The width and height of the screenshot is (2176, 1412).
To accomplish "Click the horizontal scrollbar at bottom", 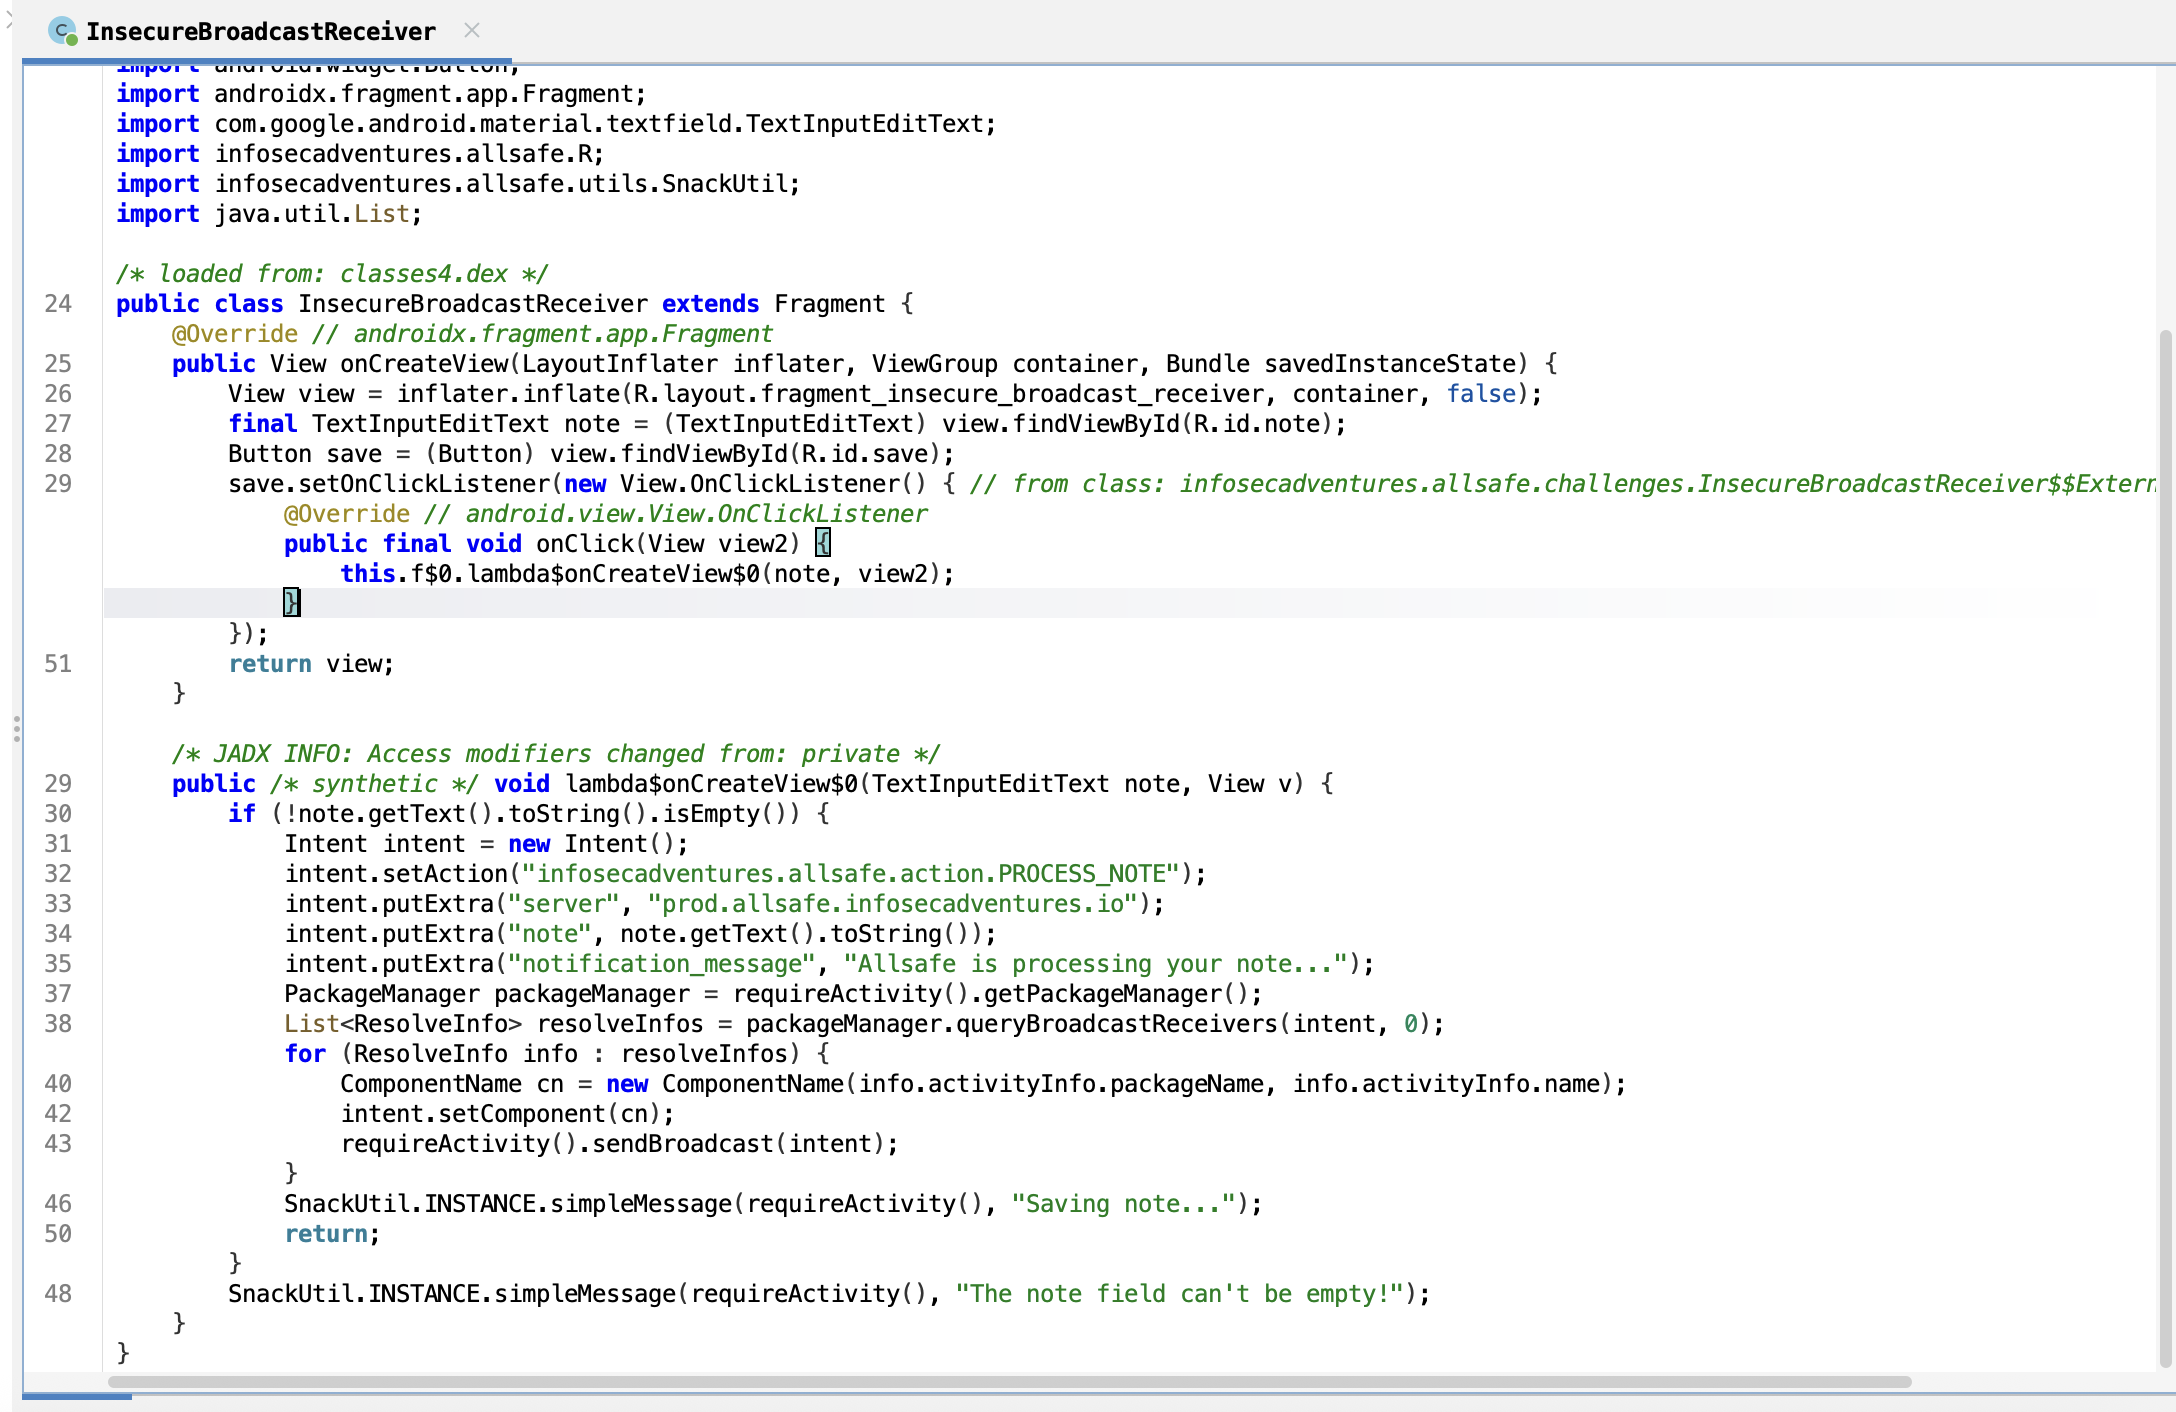I will click(x=1010, y=1382).
